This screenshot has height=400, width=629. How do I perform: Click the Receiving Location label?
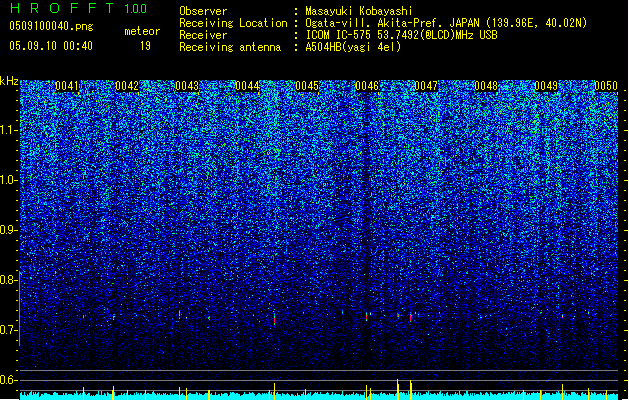(x=233, y=23)
